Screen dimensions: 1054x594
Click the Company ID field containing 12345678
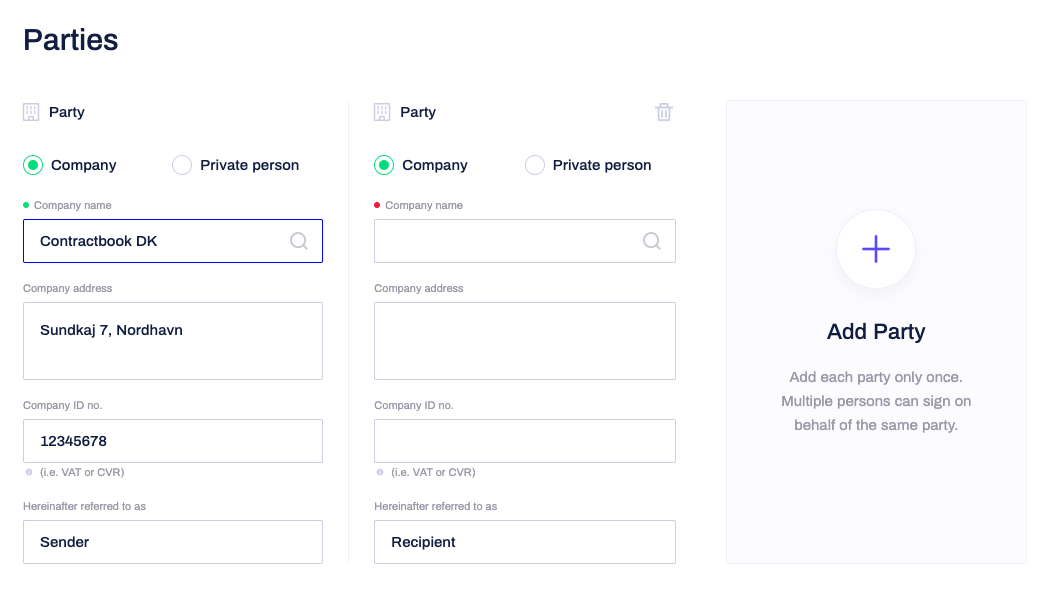pyautogui.click(x=173, y=441)
